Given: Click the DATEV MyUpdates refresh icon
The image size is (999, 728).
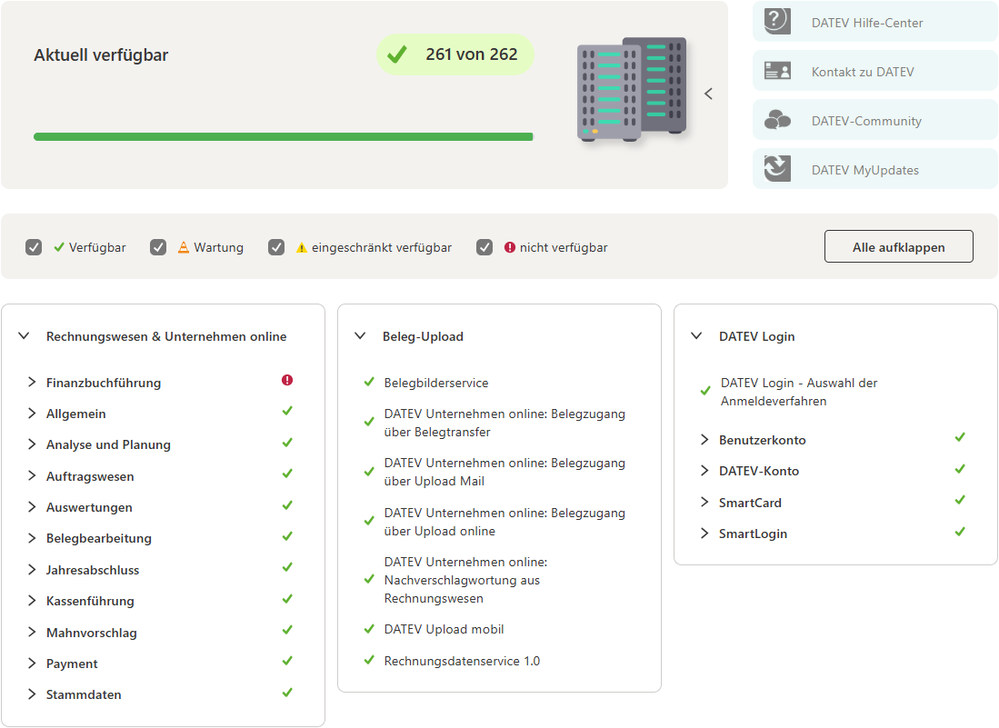Looking at the screenshot, I should click(777, 169).
